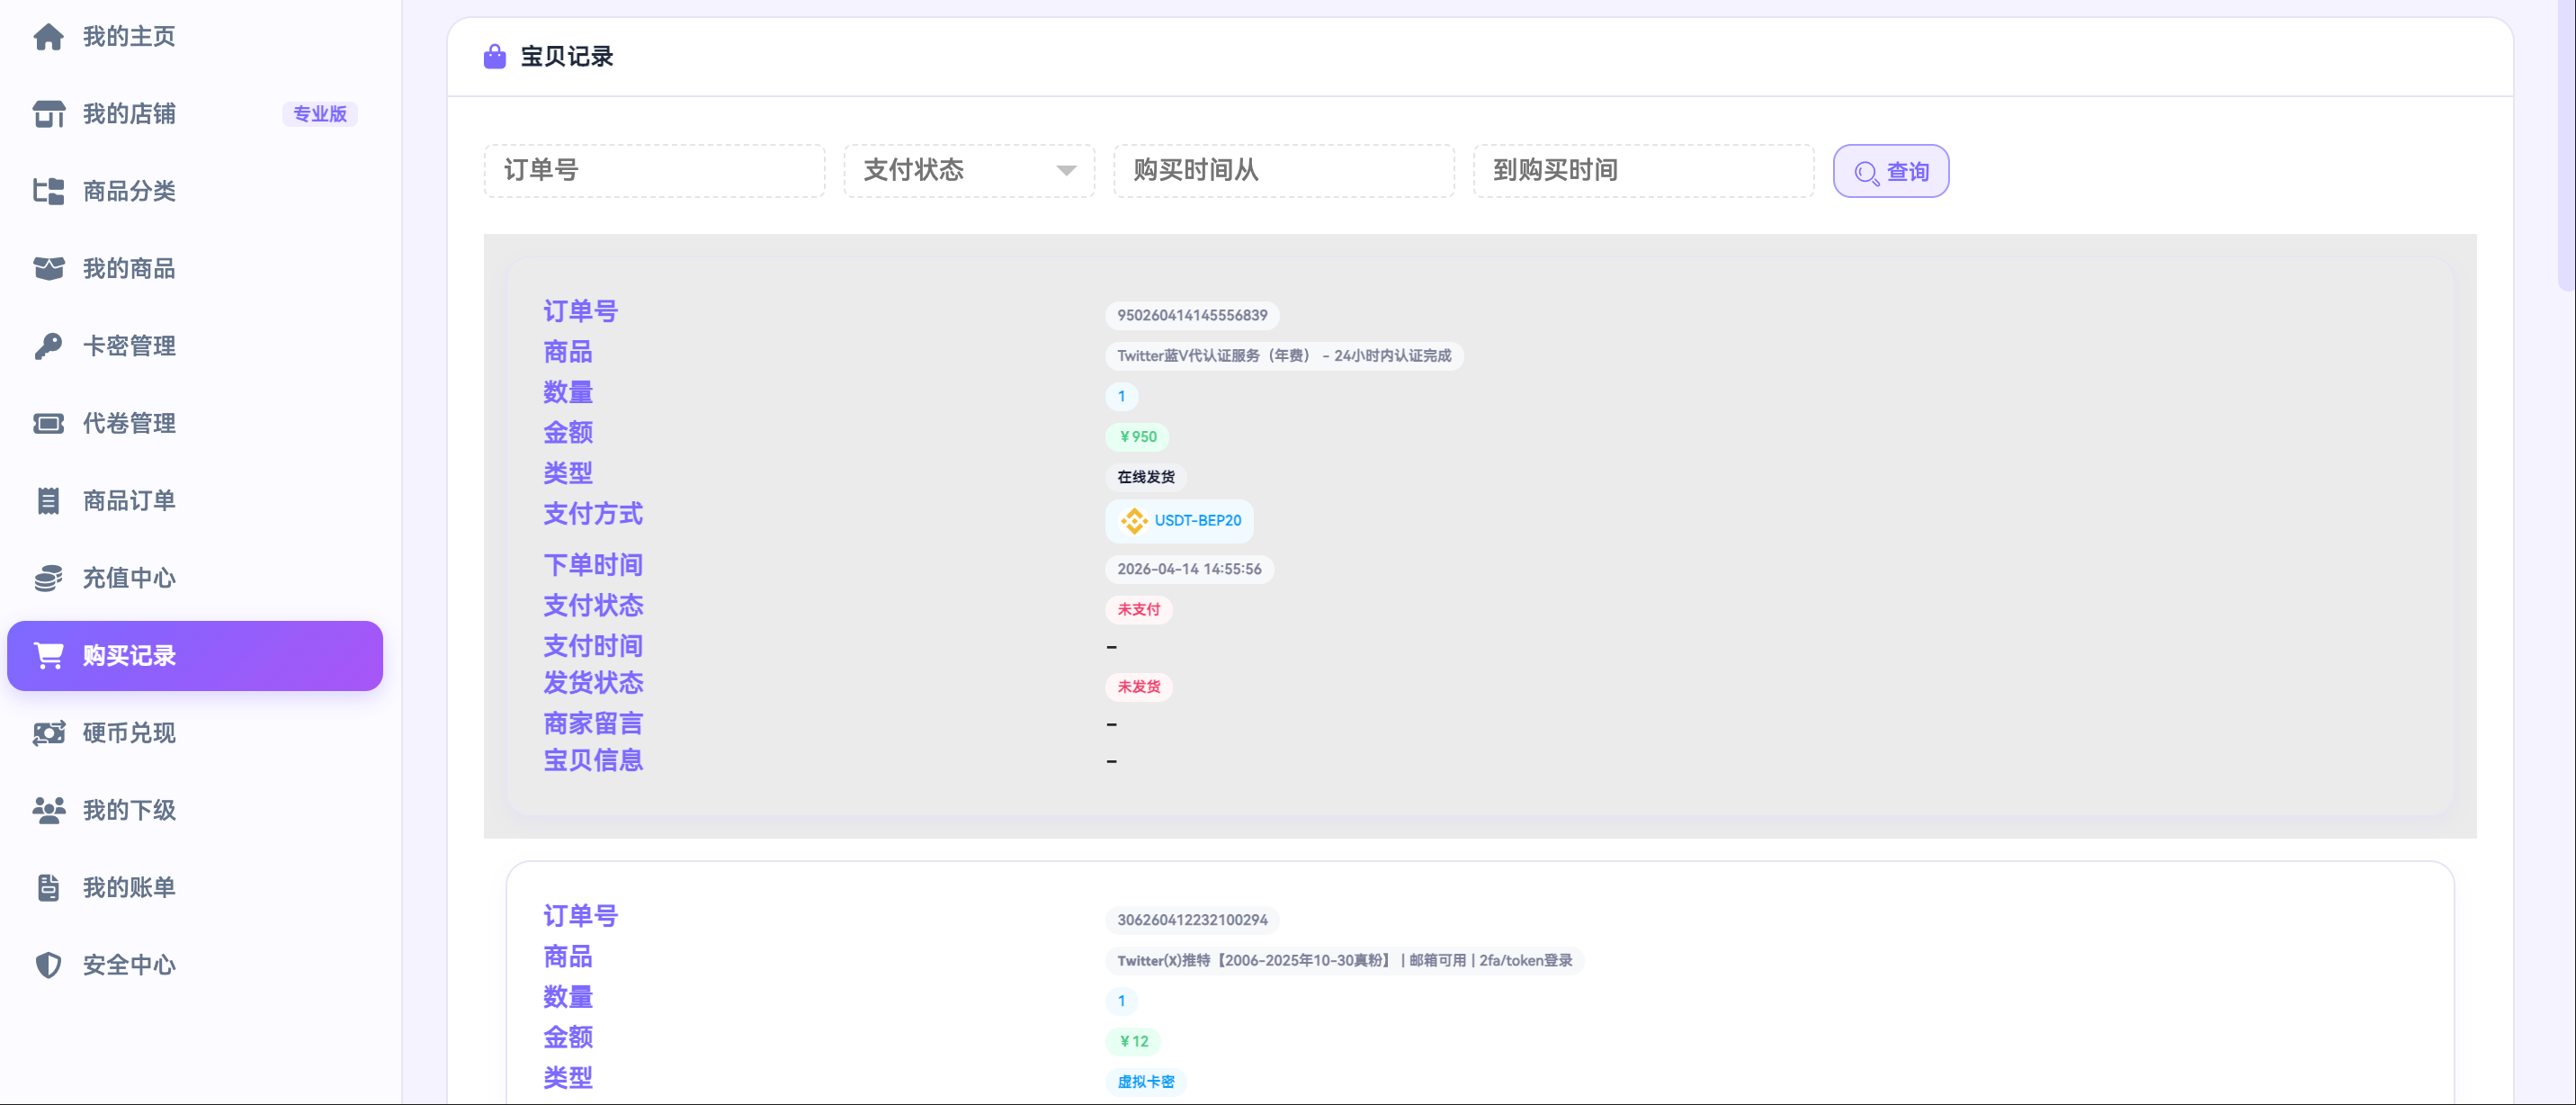The height and width of the screenshot is (1105, 2576).
Task: Click the shield icon for 安全中心
Action: pyautogui.click(x=48, y=965)
